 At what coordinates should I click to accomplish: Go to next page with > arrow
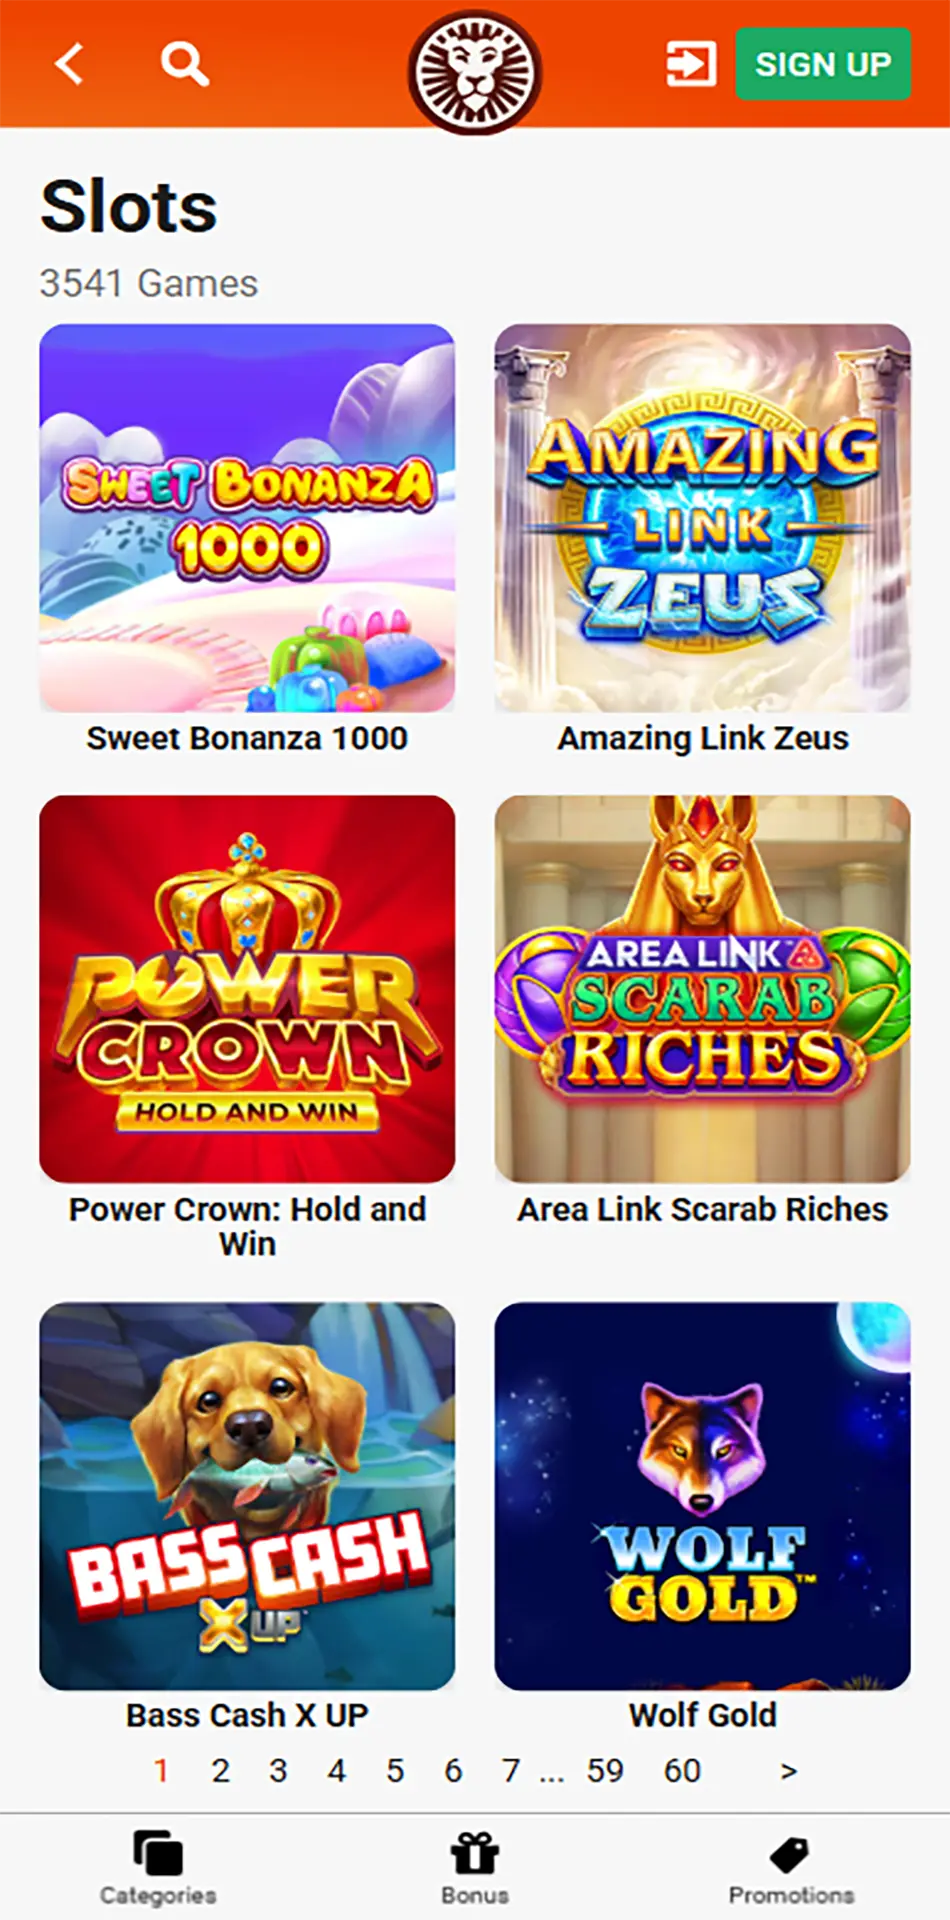coord(789,1771)
